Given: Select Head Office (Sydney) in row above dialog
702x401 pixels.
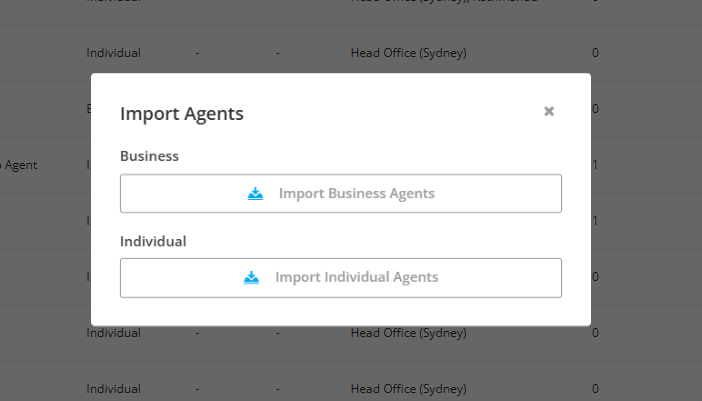Looking at the screenshot, I should click(x=408, y=53).
